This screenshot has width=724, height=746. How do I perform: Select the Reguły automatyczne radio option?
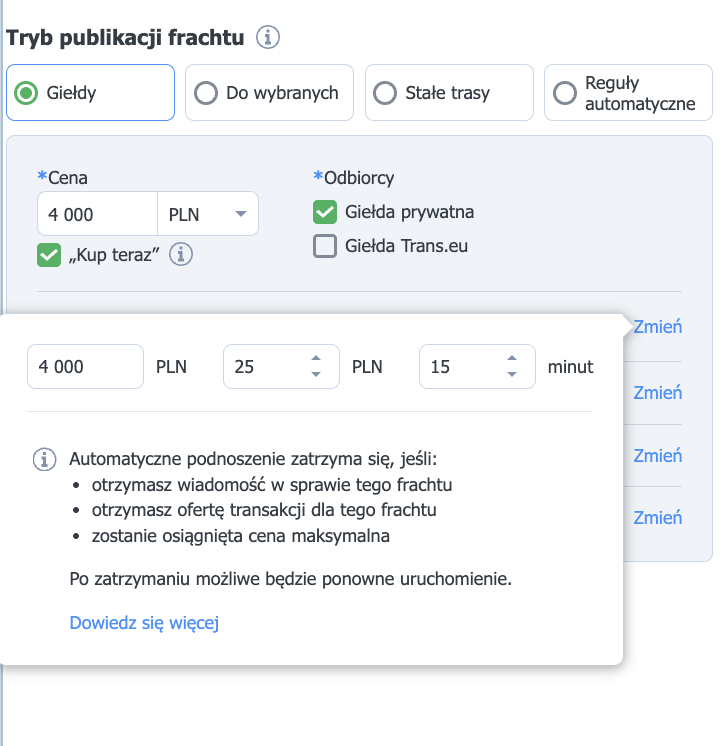[628, 92]
